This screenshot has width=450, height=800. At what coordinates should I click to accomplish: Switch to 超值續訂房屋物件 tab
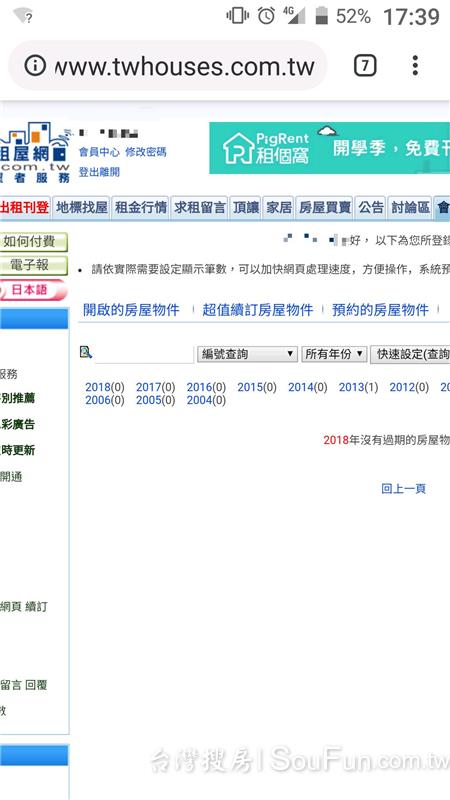(257, 310)
